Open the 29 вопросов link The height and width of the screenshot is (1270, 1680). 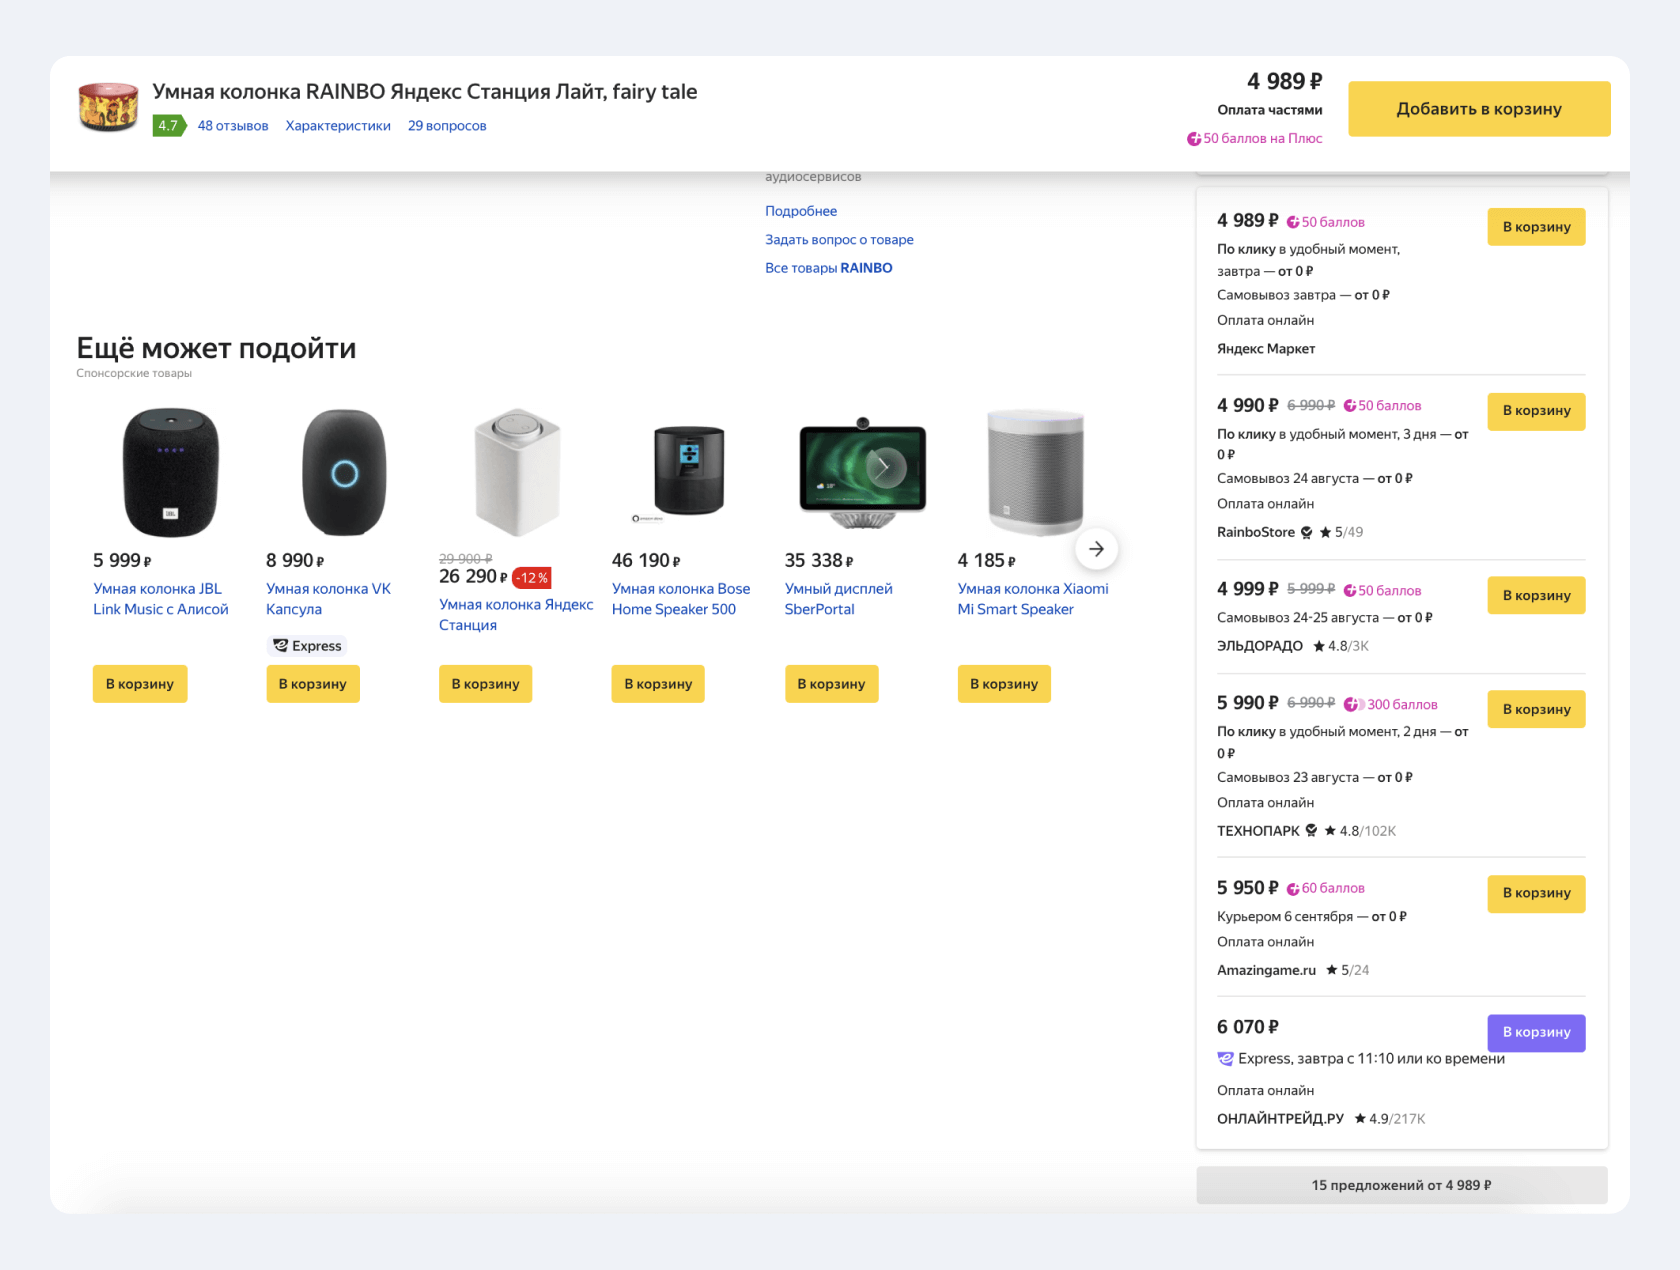click(x=447, y=126)
